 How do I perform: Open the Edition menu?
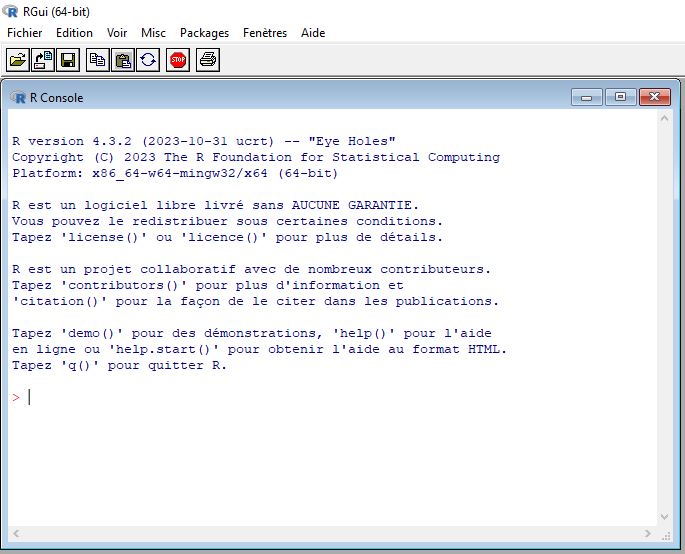pyautogui.click(x=74, y=33)
